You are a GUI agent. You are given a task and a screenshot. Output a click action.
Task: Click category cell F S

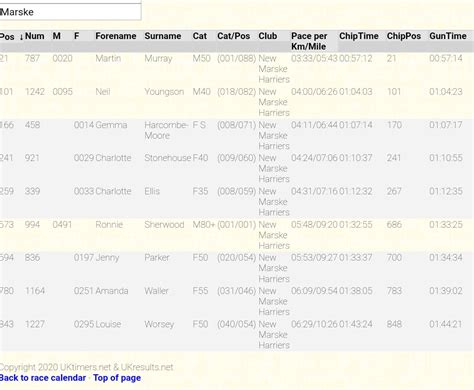pos(199,125)
